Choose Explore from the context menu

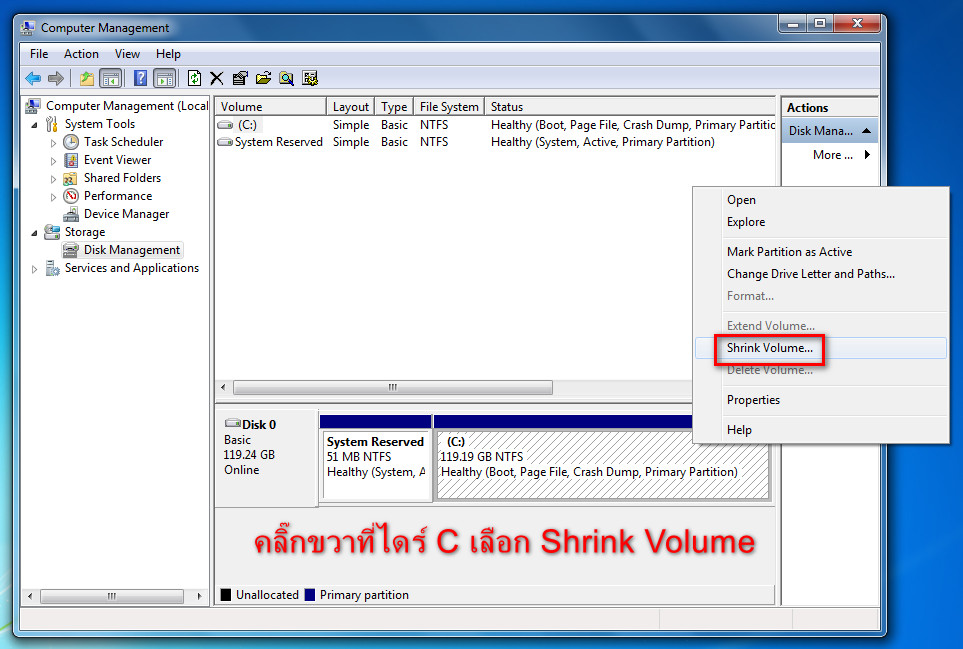click(821, 222)
